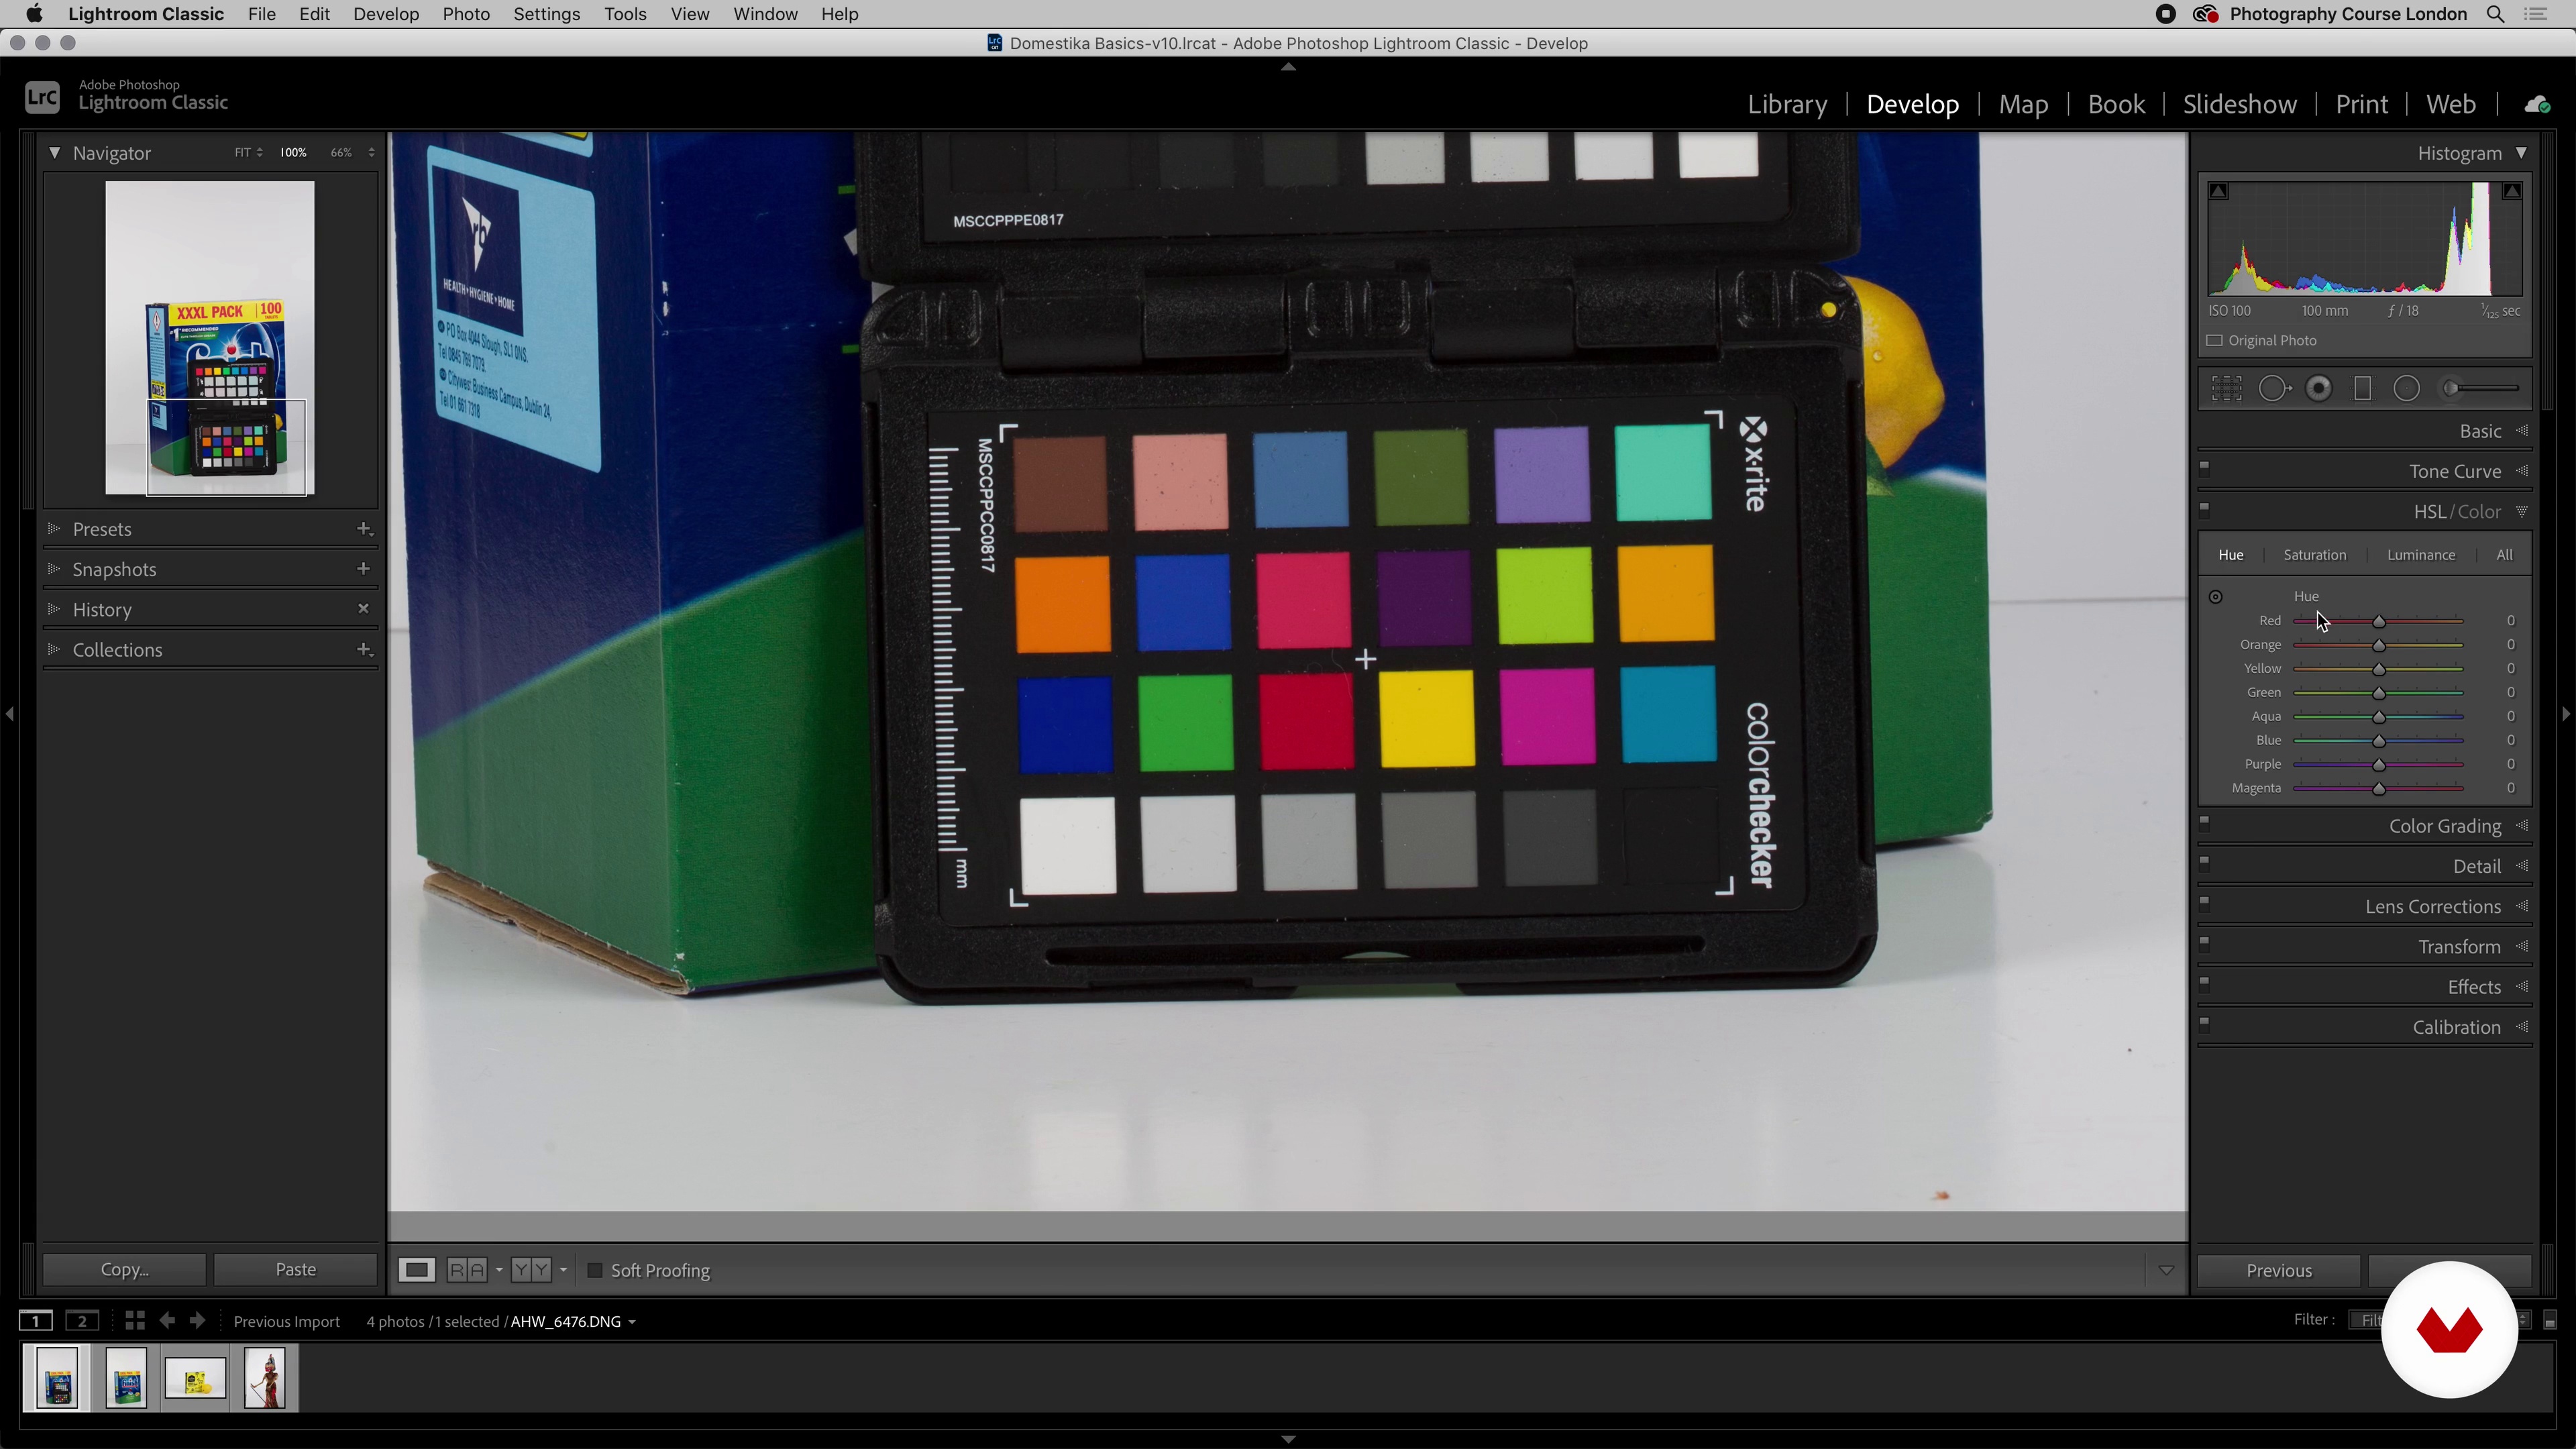Expand the History panel
Screen dimensions: 2576x1449
(54, 609)
